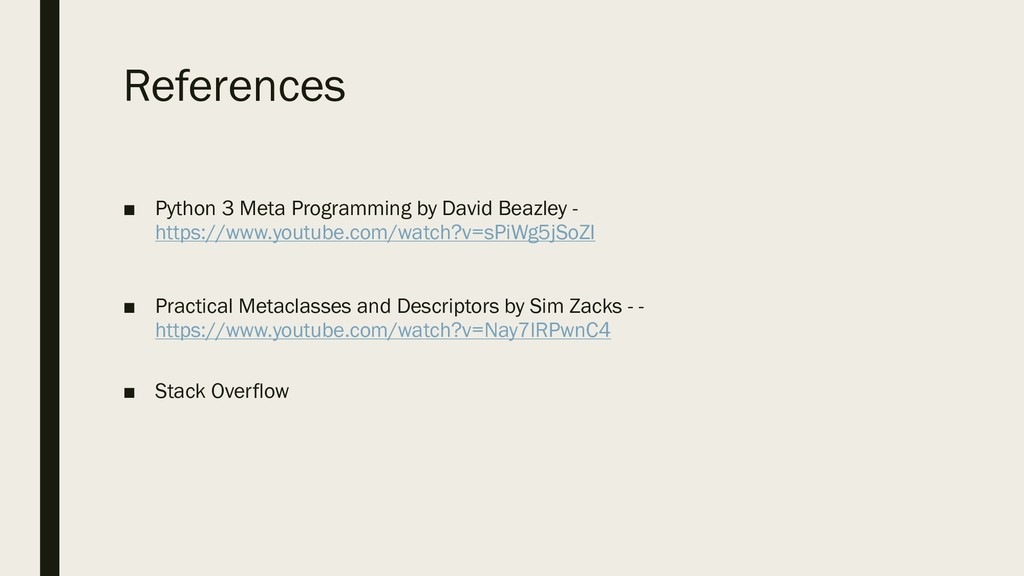This screenshot has height=576, width=1024.
Task: Click the "References" slide title
Action: pyautogui.click(x=234, y=86)
